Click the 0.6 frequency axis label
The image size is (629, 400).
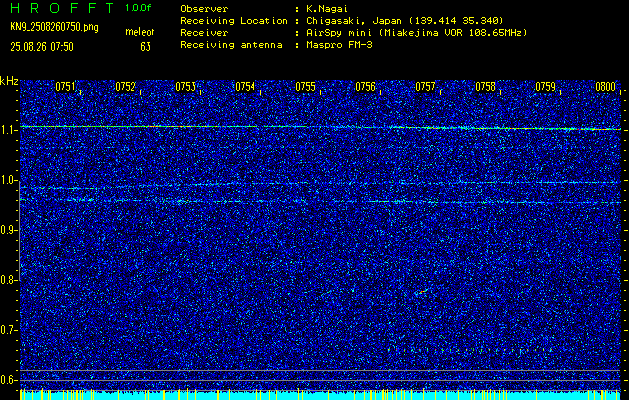(x=8, y=380)
